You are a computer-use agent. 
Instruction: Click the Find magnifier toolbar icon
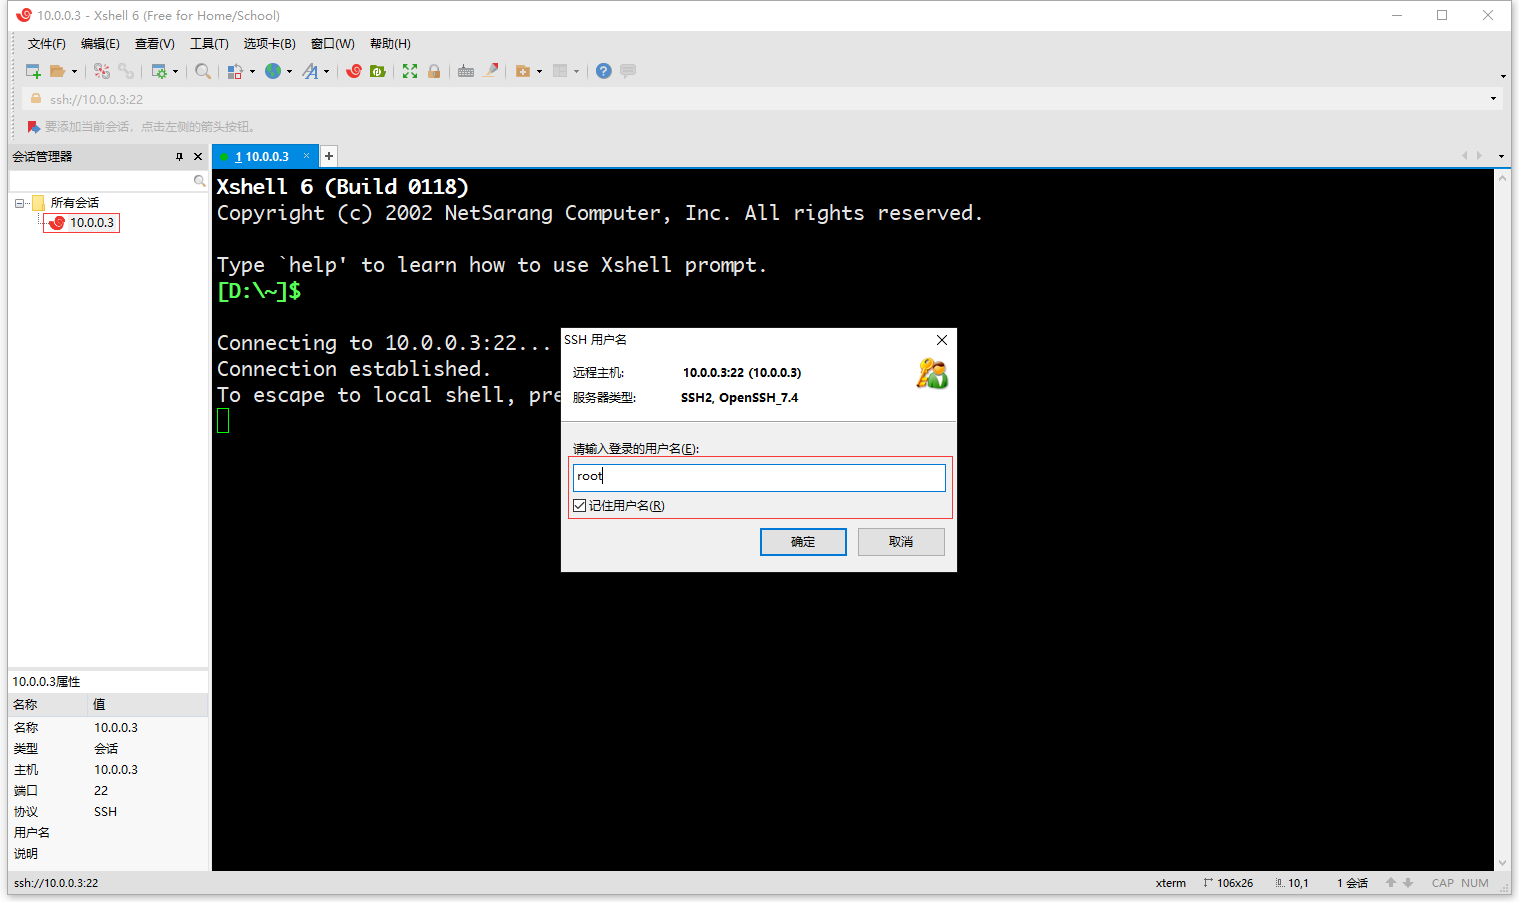[x=203, y=71]
